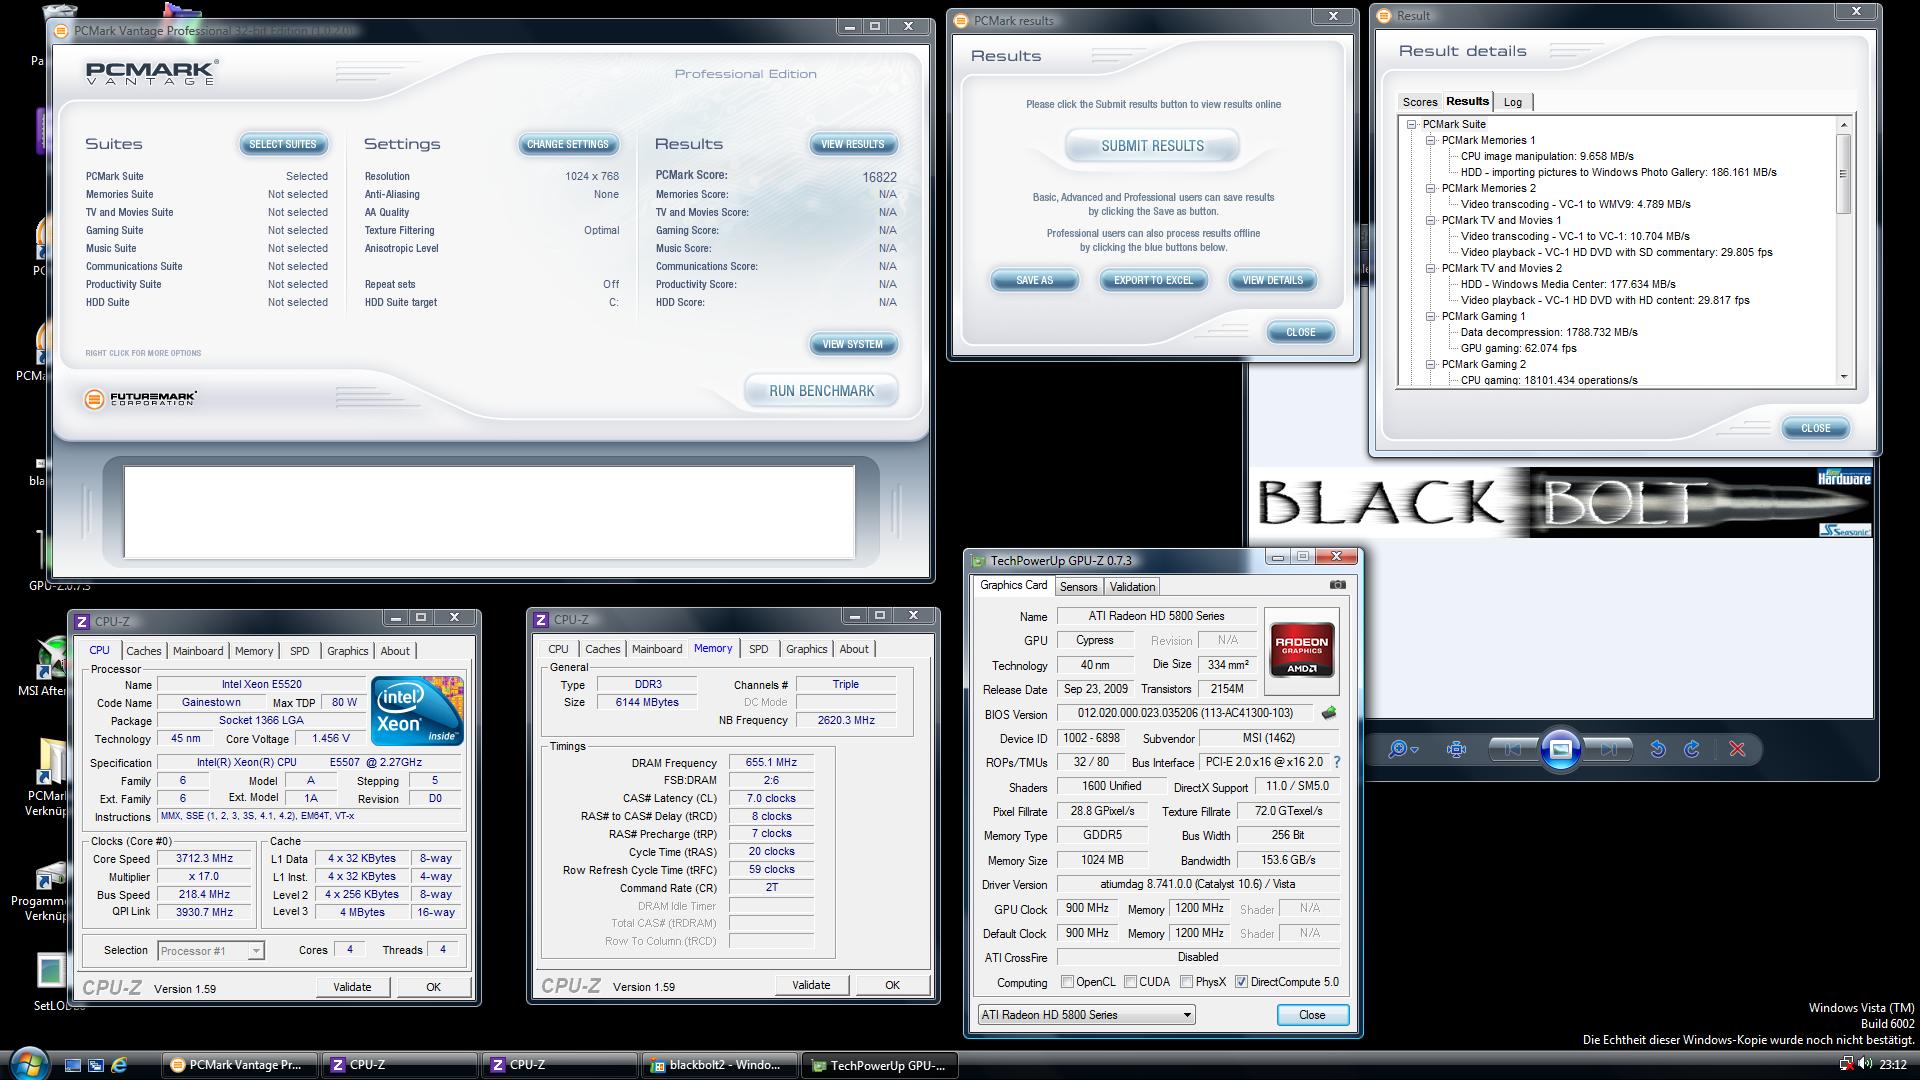This screenshot has width=1920, height=1080.
Task: Click Validate in the CPU-Z Memory window
Action: pos(811,985)
